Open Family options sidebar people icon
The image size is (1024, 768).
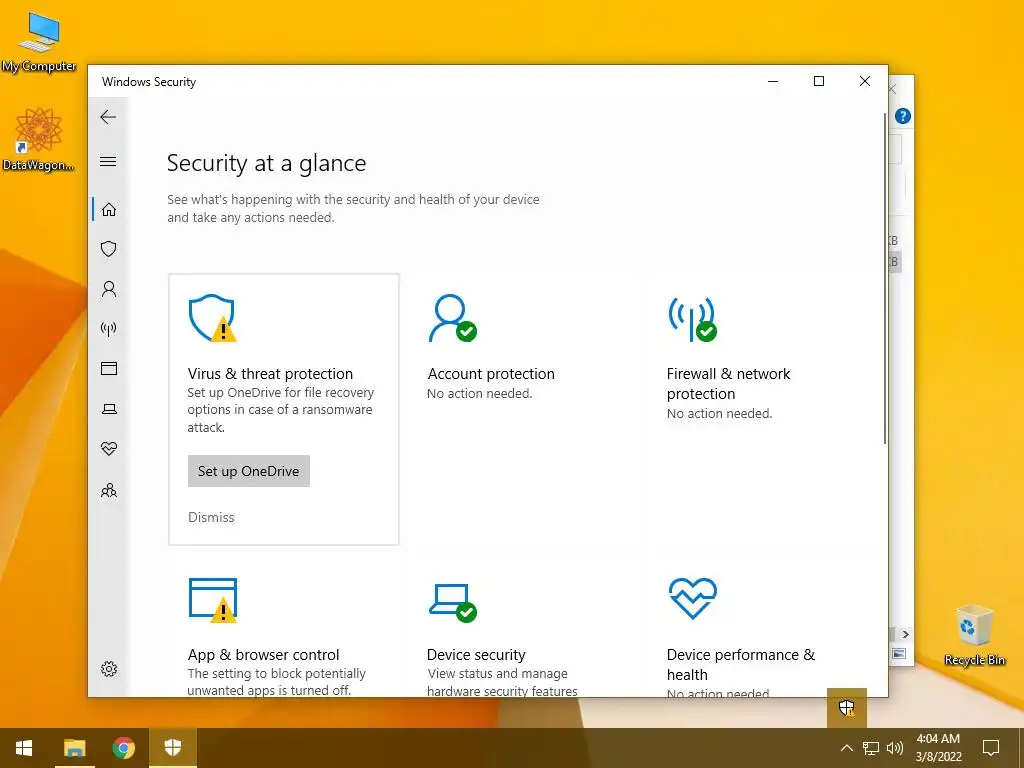109,490
